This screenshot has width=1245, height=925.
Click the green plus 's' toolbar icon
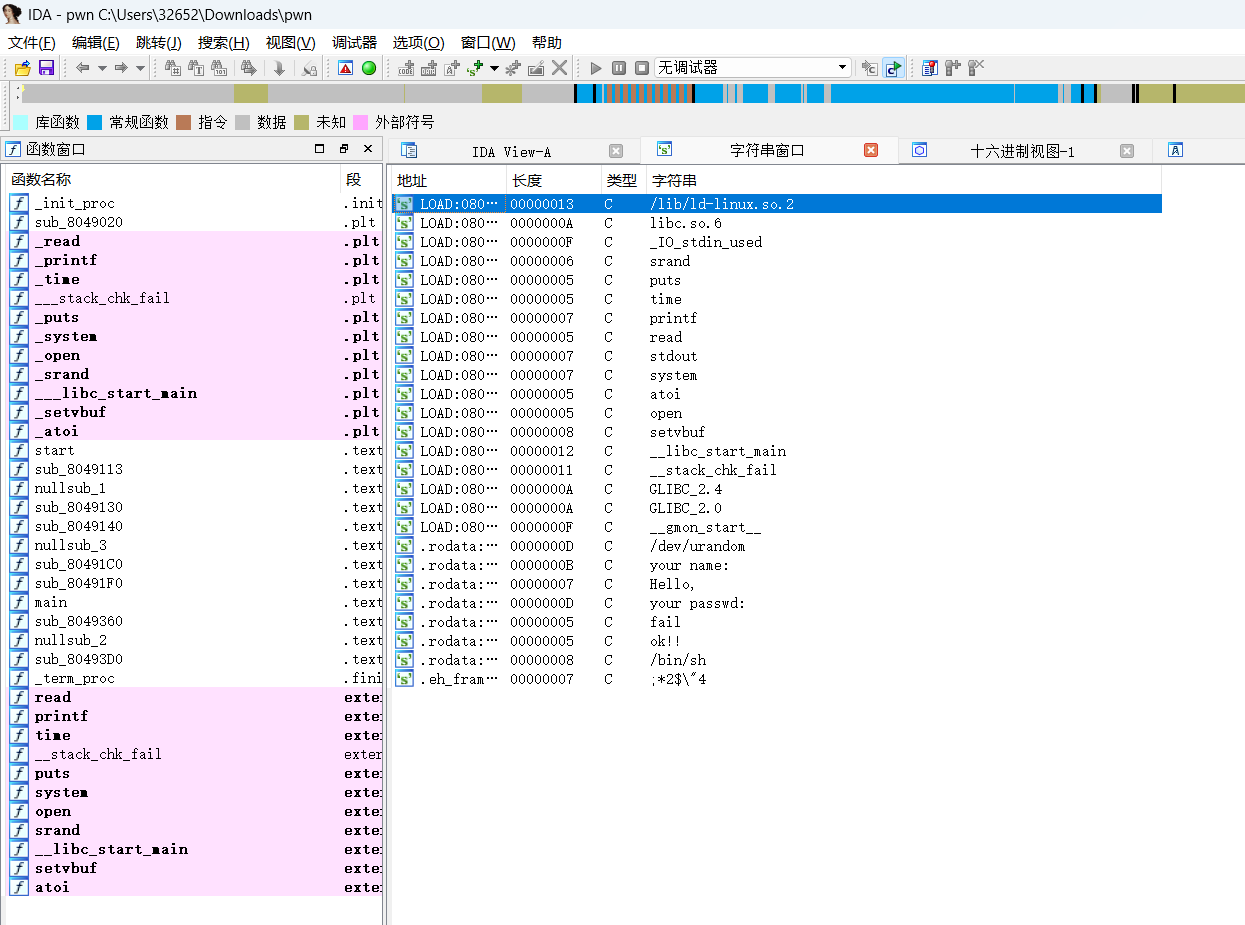pos(475,68)
